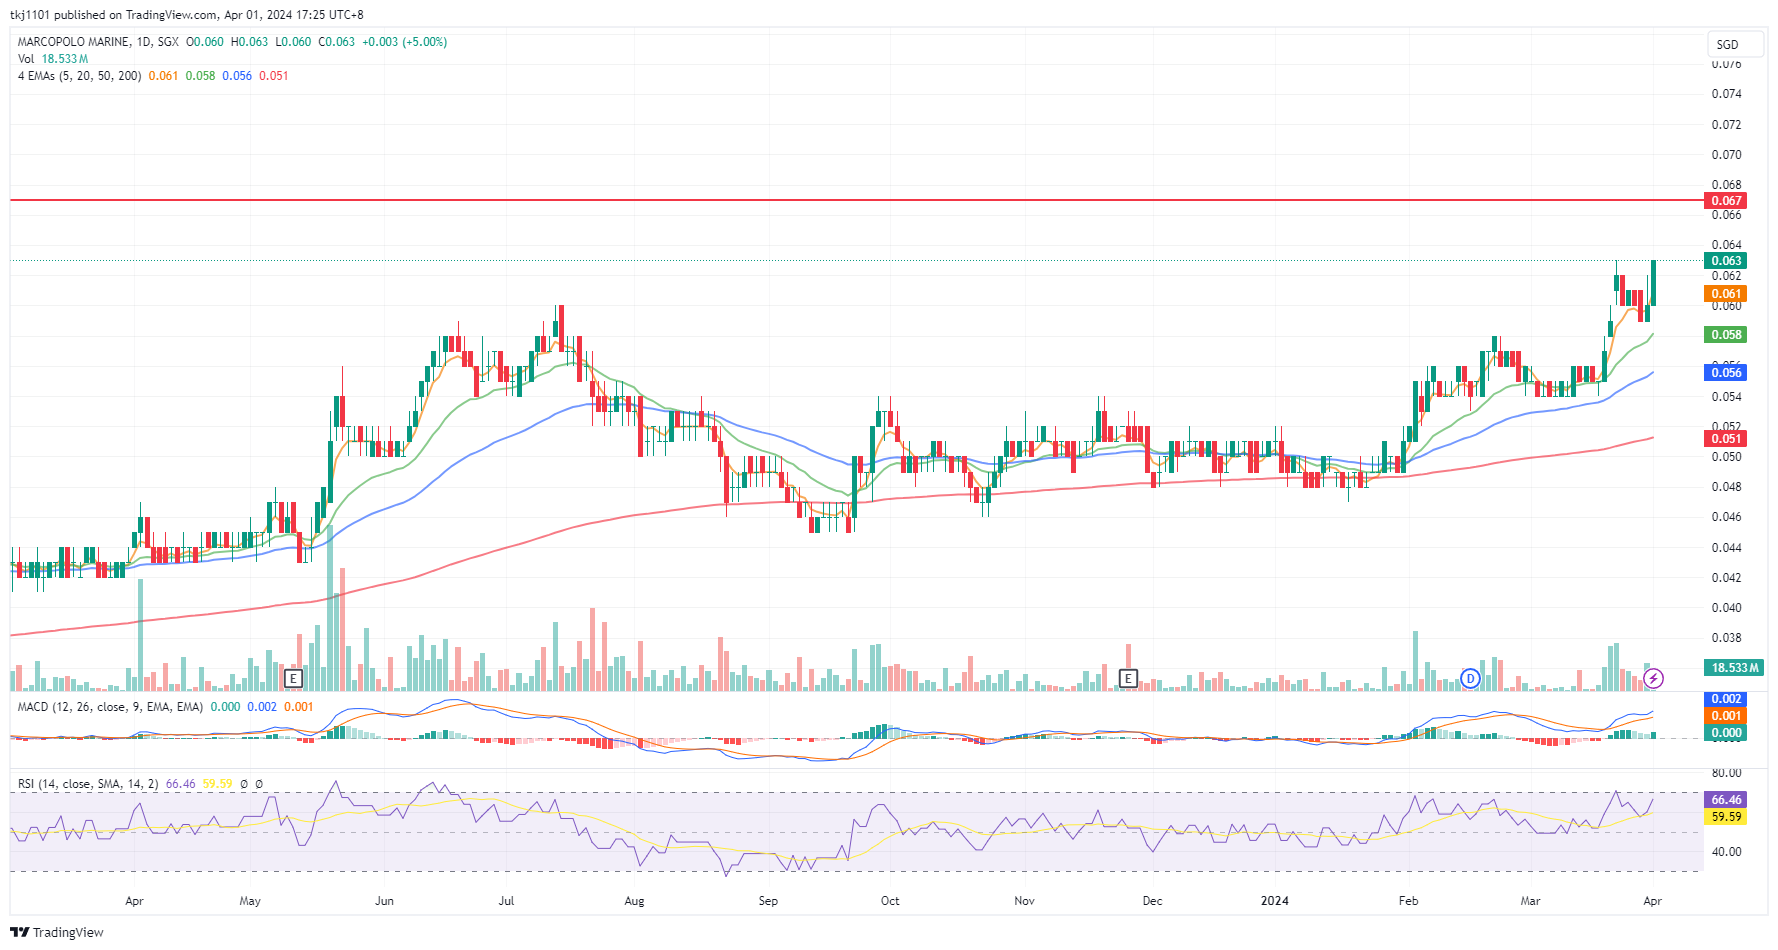Viewport: 1778px width, 950px height.
Task: Click the green 0.058 in EMA legend
Action: tap(200, 76)
